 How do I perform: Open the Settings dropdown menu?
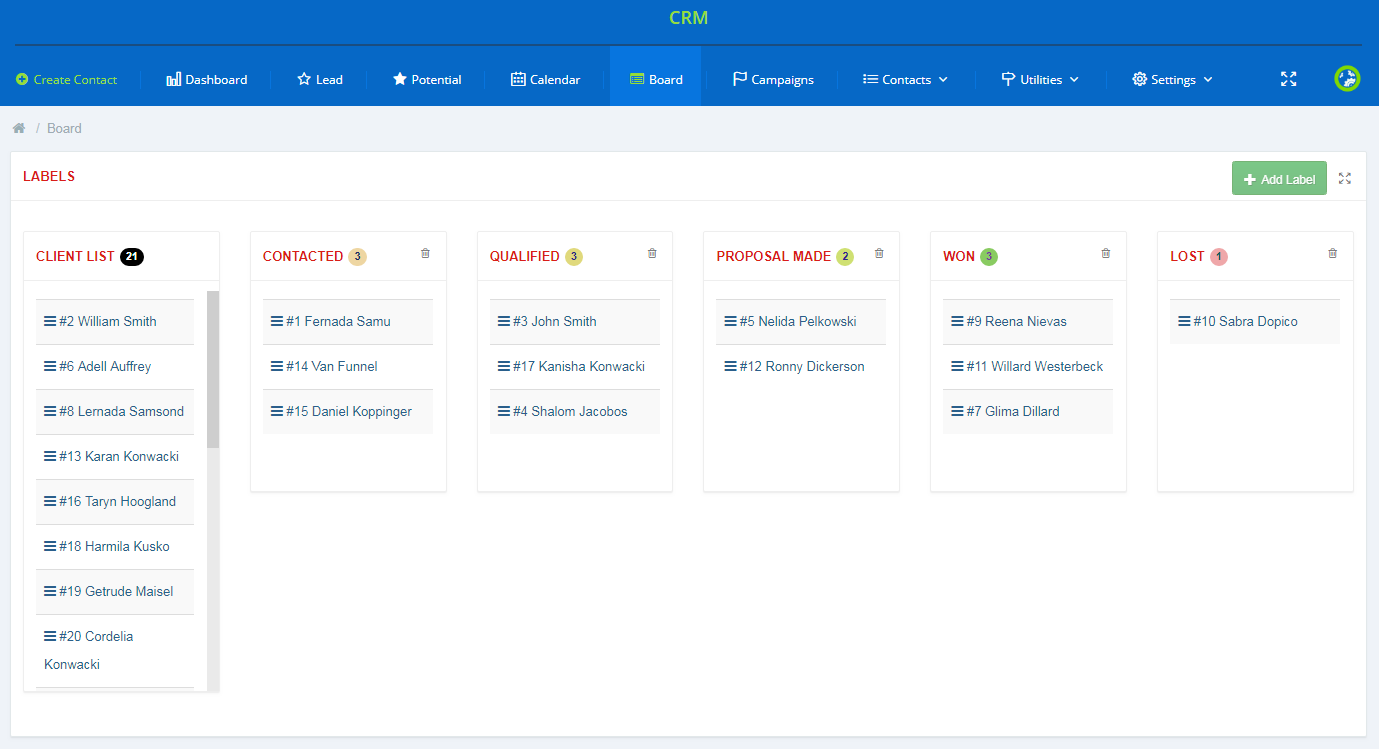[x=1172, y=79]
